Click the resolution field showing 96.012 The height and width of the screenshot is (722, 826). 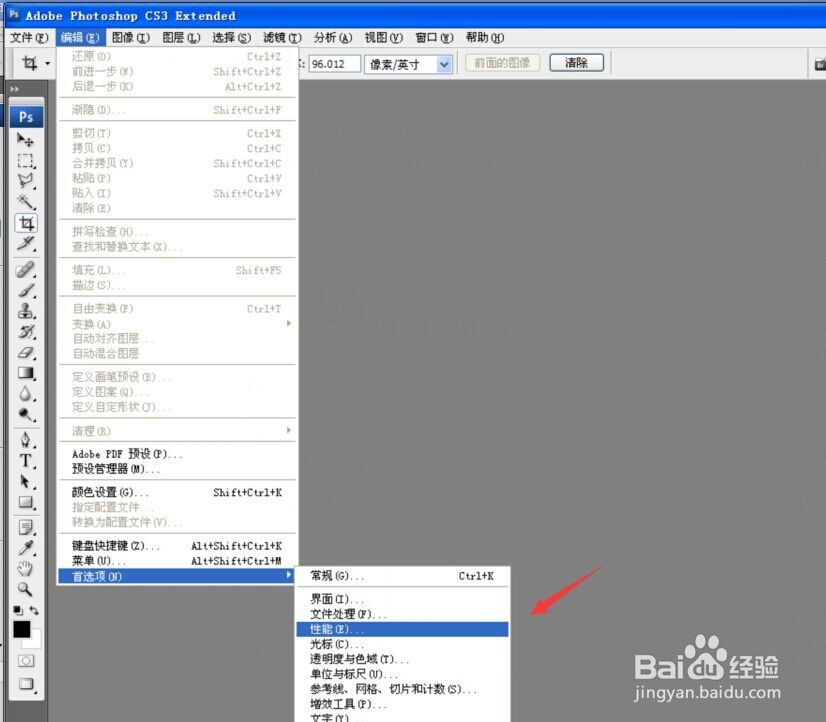335,64
